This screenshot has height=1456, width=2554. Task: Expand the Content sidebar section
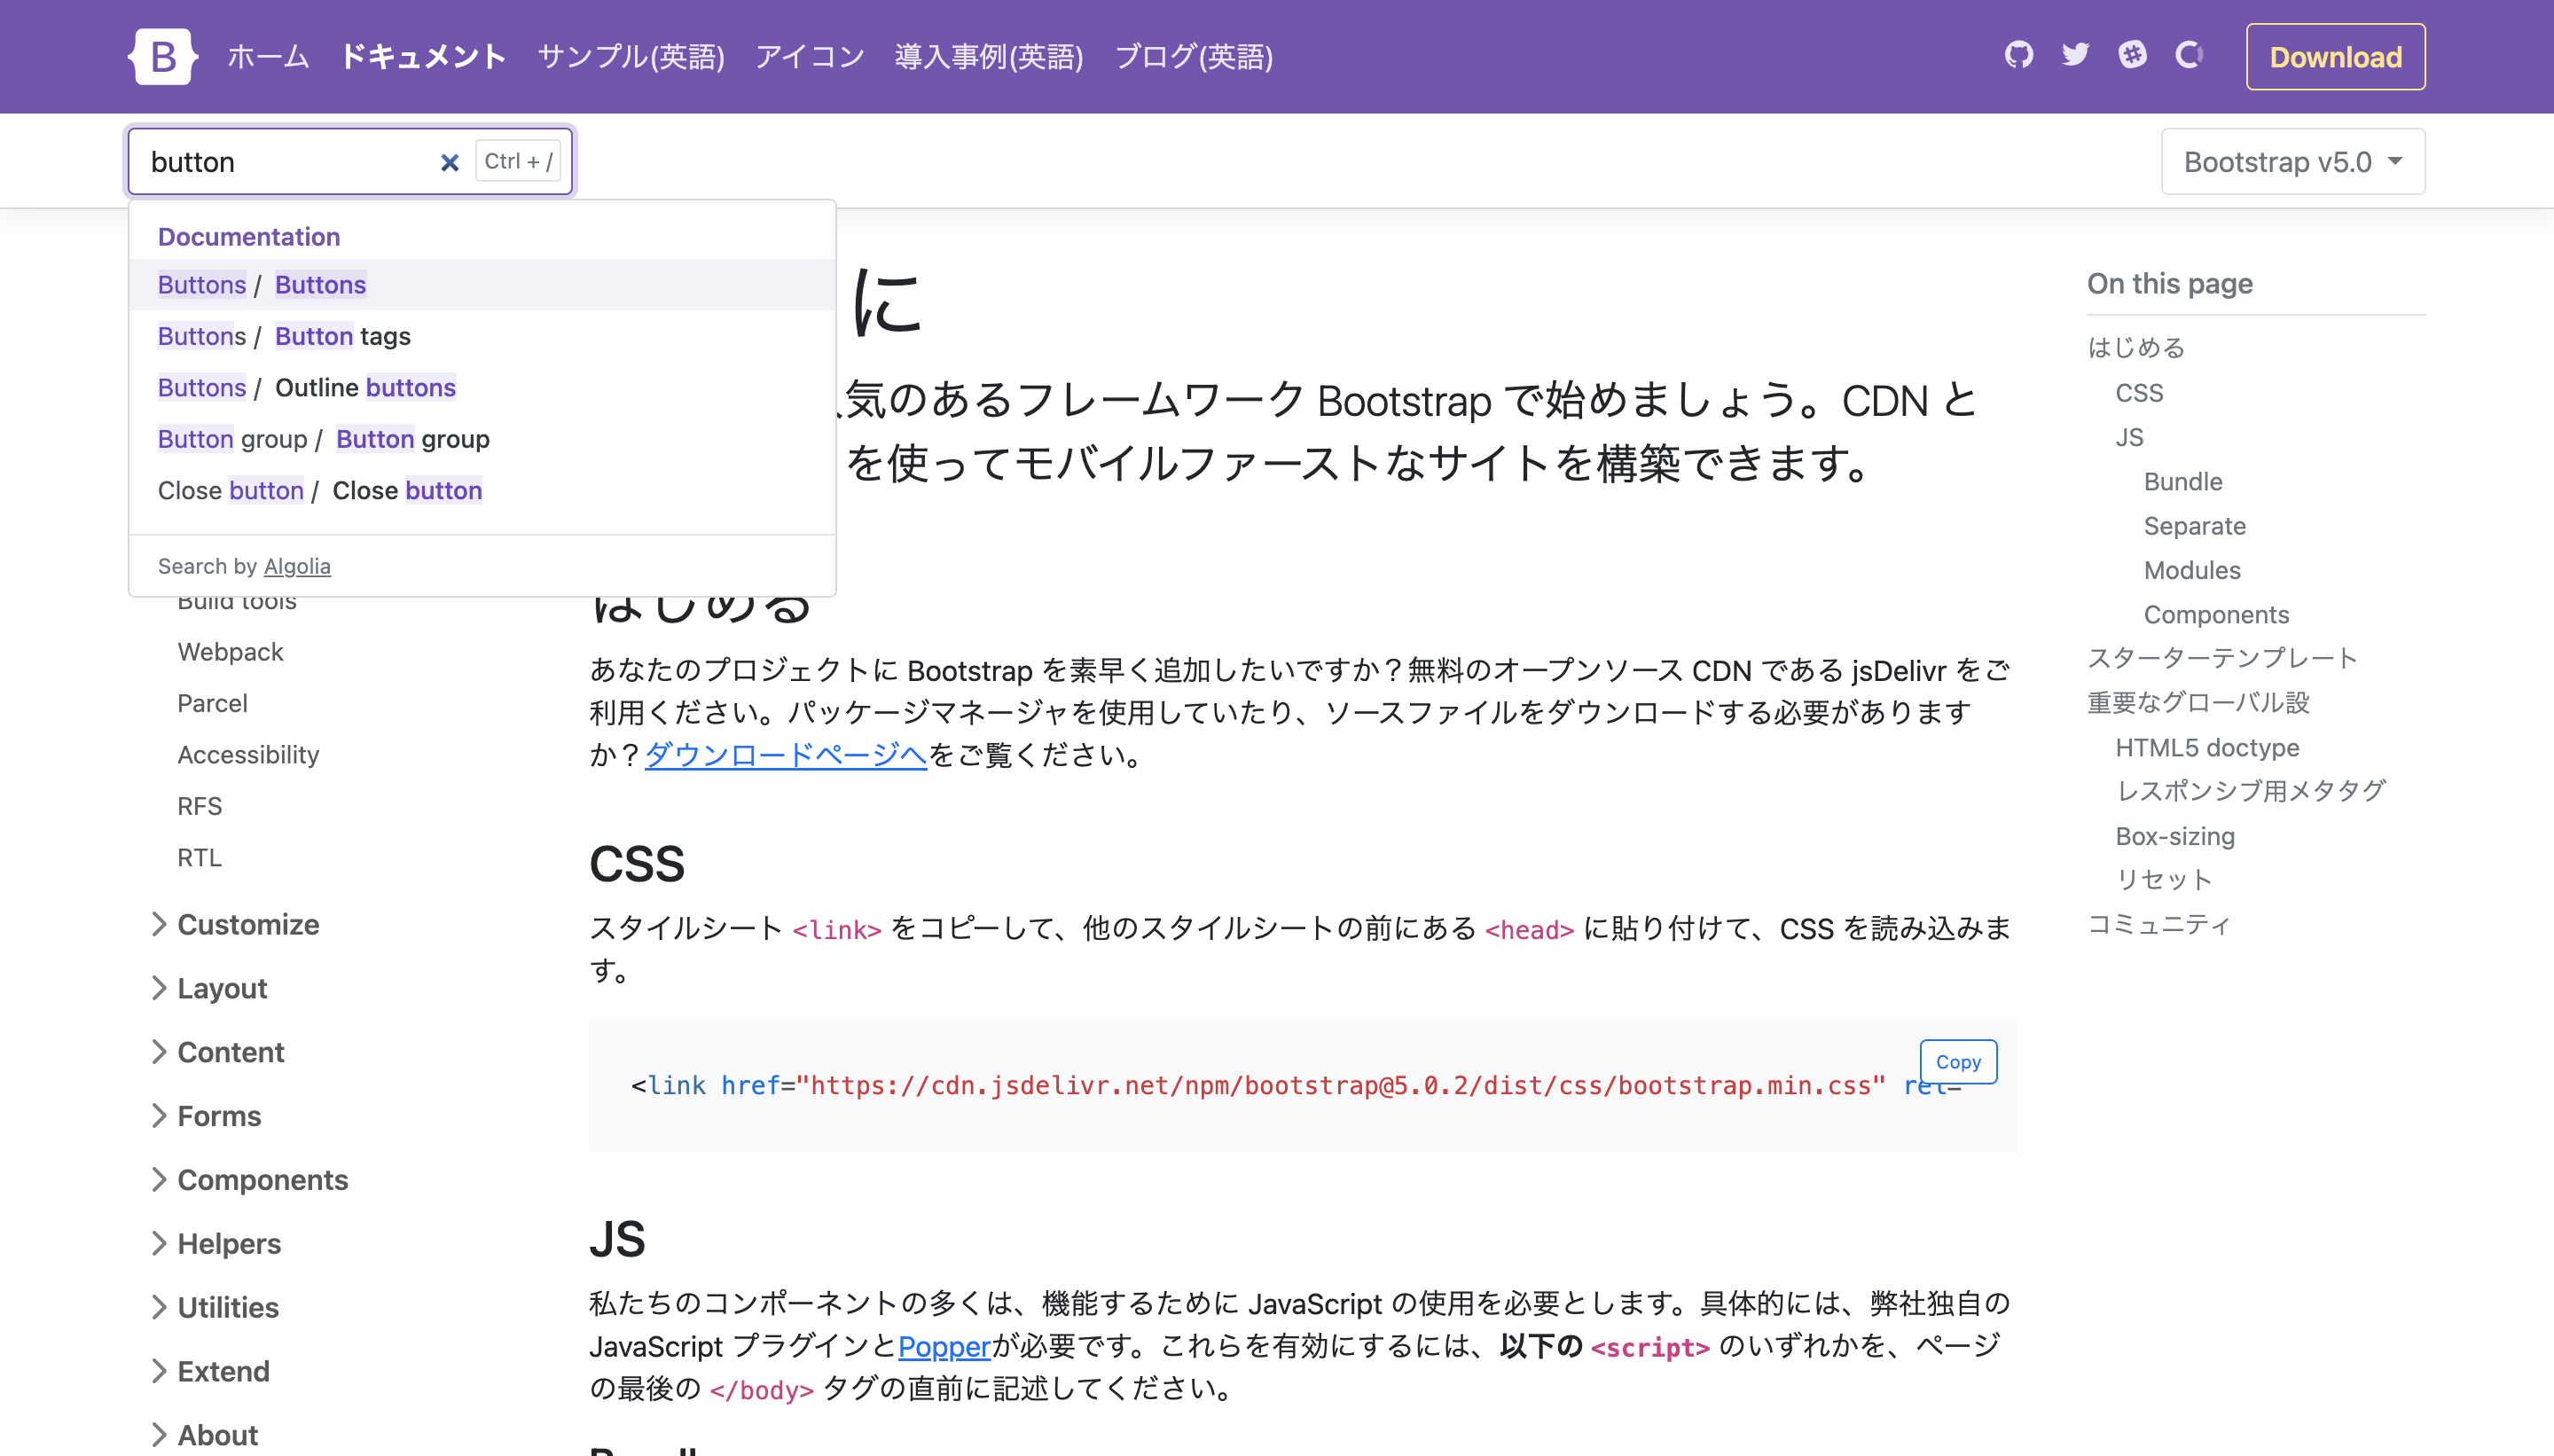218,1052
